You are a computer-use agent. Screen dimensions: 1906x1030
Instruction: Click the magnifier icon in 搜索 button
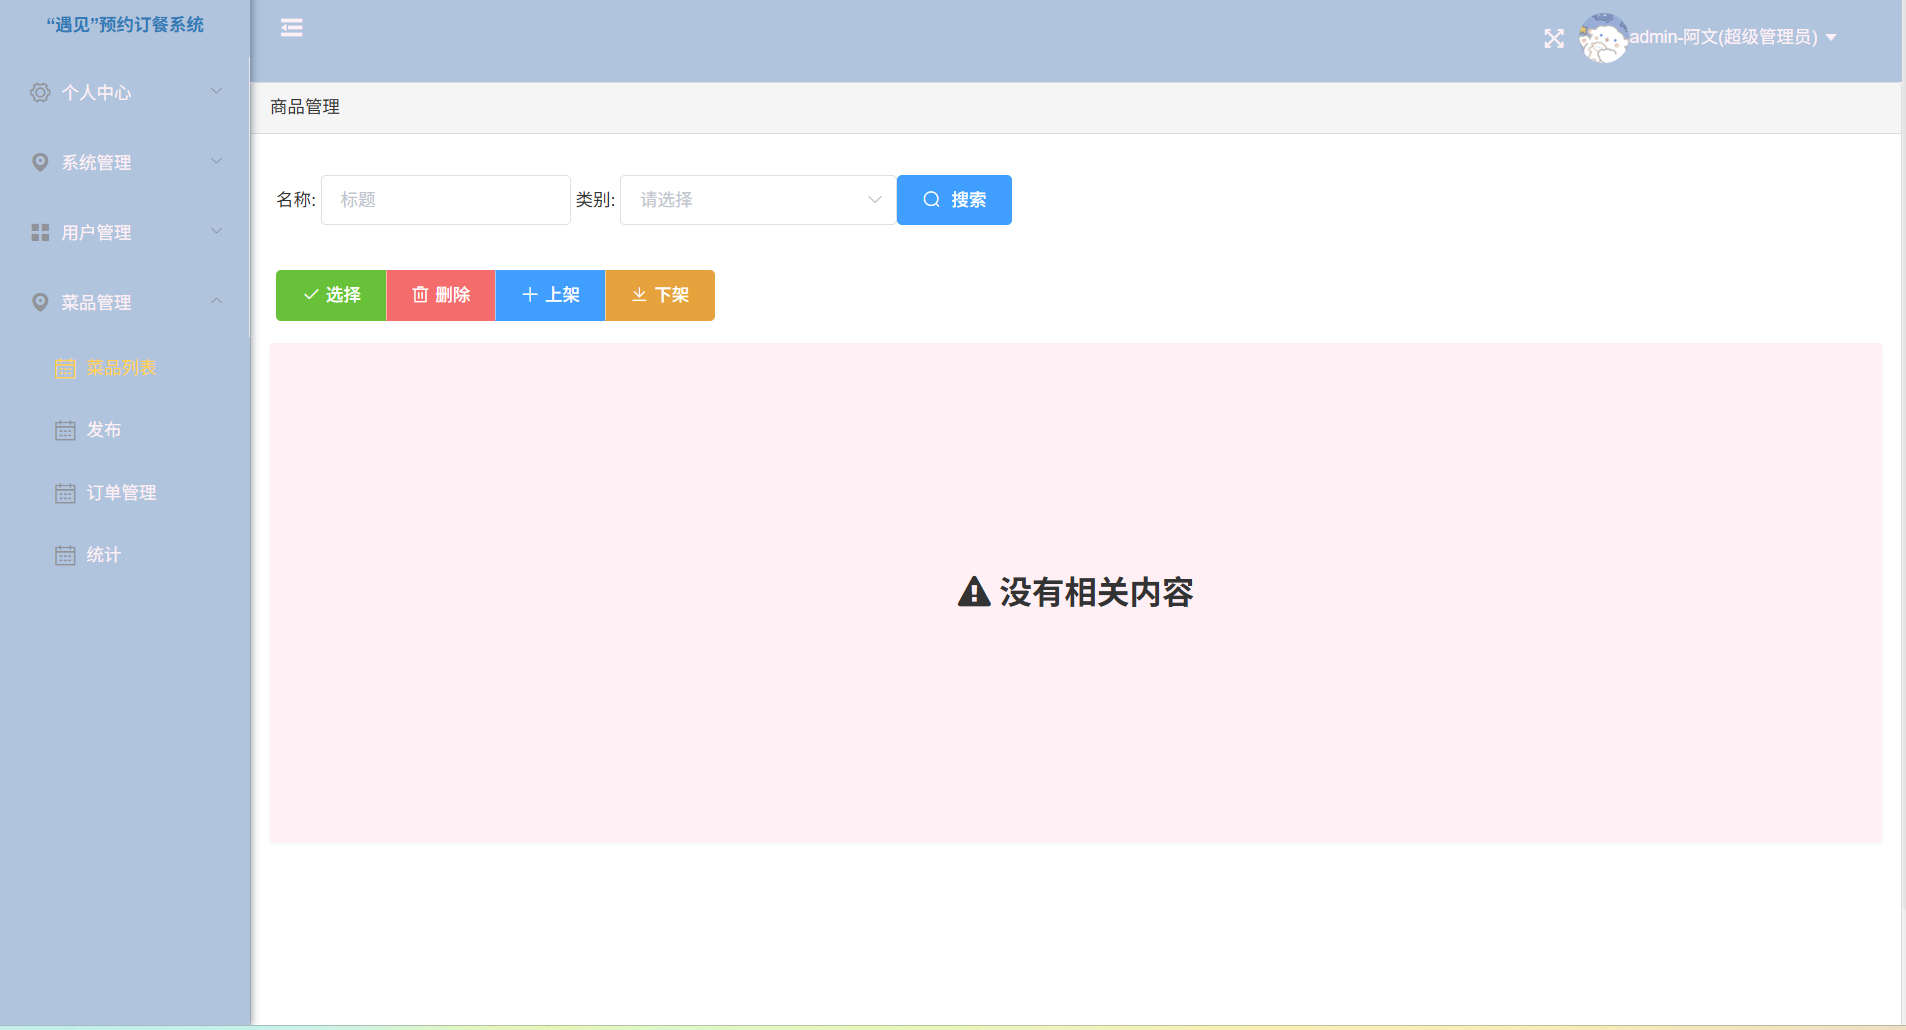tap(931, 200)
